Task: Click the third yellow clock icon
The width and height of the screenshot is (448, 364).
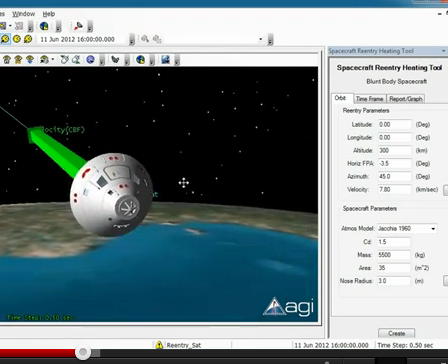Action: pos(28,39)
